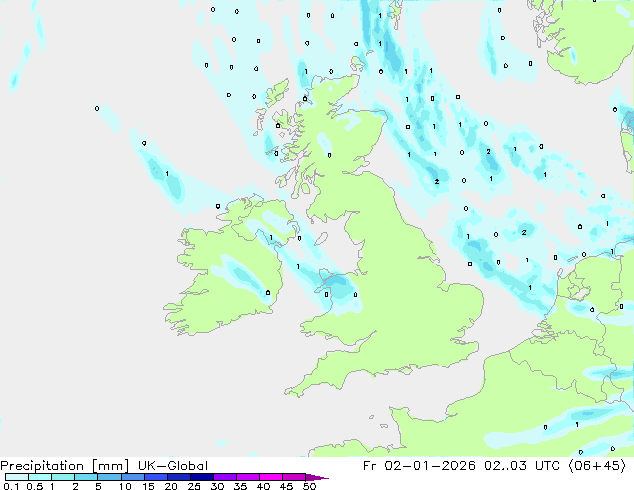This screenshot has height=490, width=634.
Task: Click the '40' legend scale label
Action: point(263,486)
